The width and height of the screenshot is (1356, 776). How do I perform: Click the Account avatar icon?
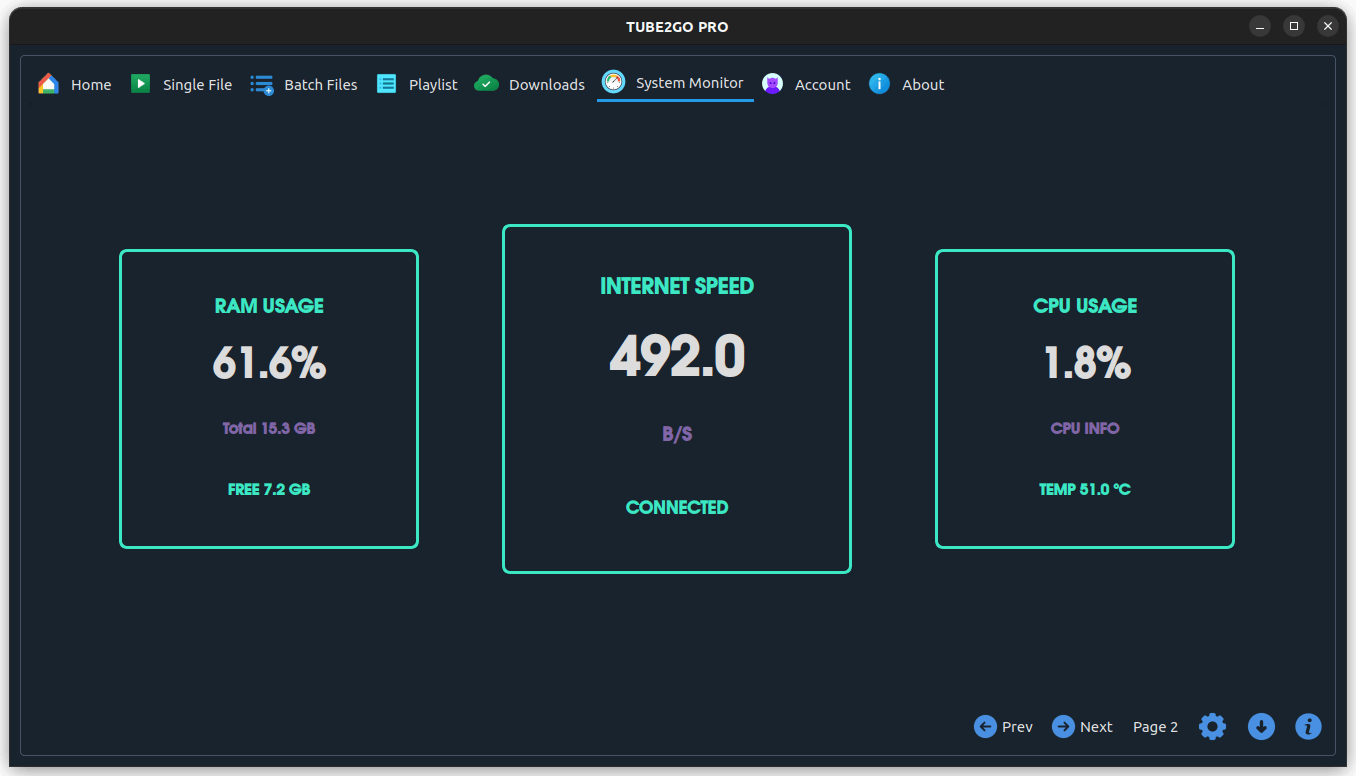click(x=772, y=84)
